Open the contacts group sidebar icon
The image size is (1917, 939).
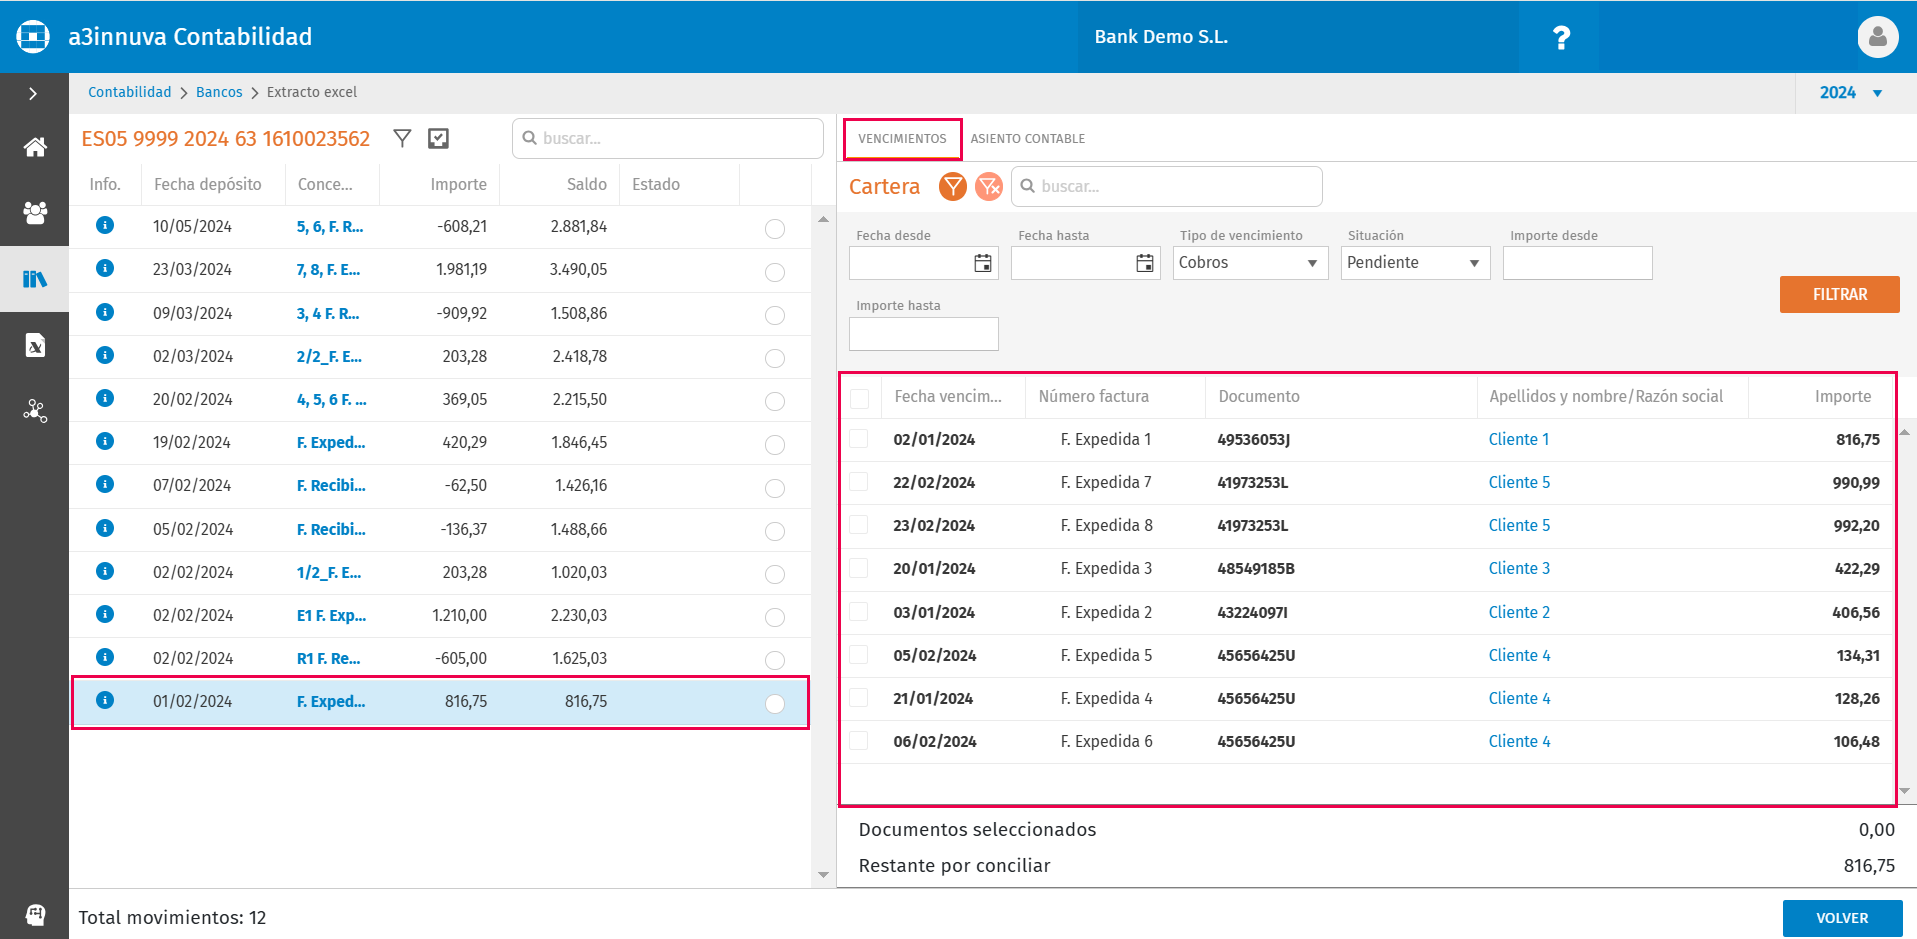tap(35, 212)
